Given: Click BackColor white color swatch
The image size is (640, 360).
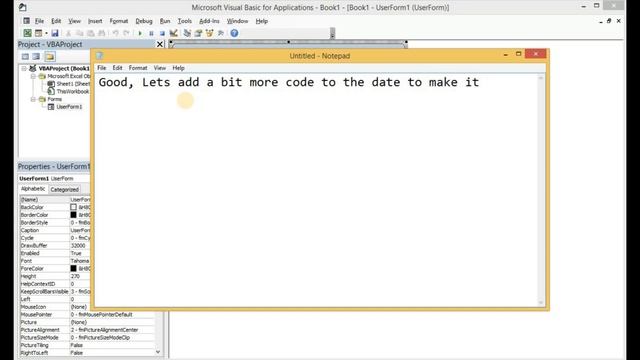Looking at the screenshot, I should pyautogui.click(x=73, y=207).
